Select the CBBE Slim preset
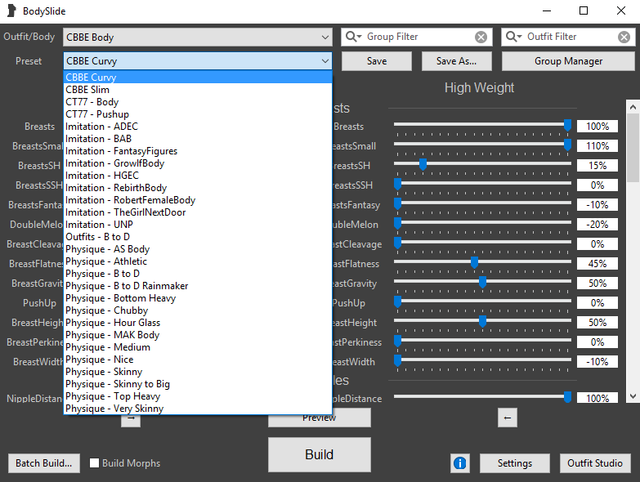 pos(198,89)
